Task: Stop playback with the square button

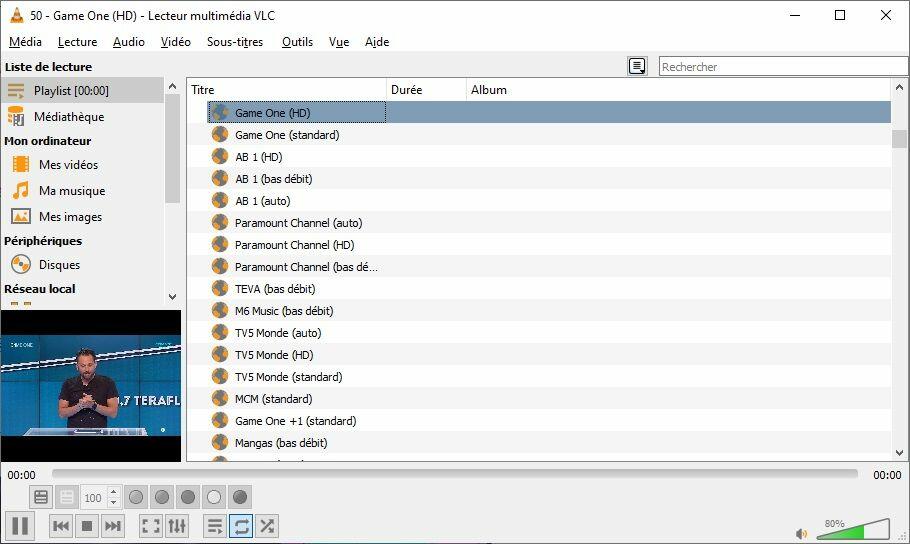Action: click(x=87, y=526)
